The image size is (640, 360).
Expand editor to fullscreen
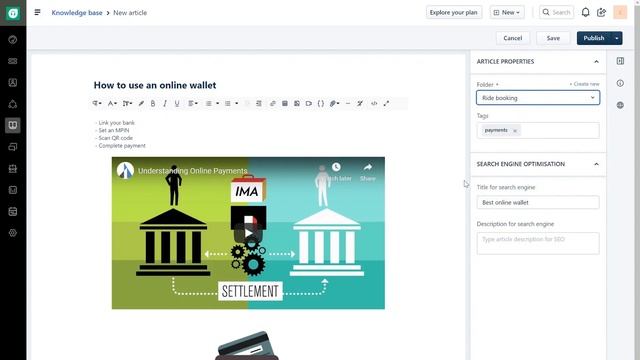386,104
